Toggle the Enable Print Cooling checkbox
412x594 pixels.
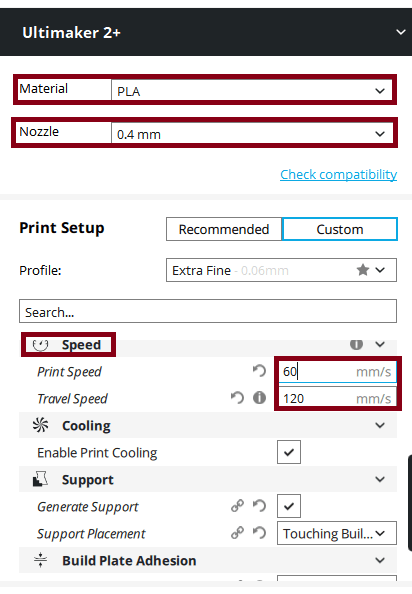tap(289, 452)
